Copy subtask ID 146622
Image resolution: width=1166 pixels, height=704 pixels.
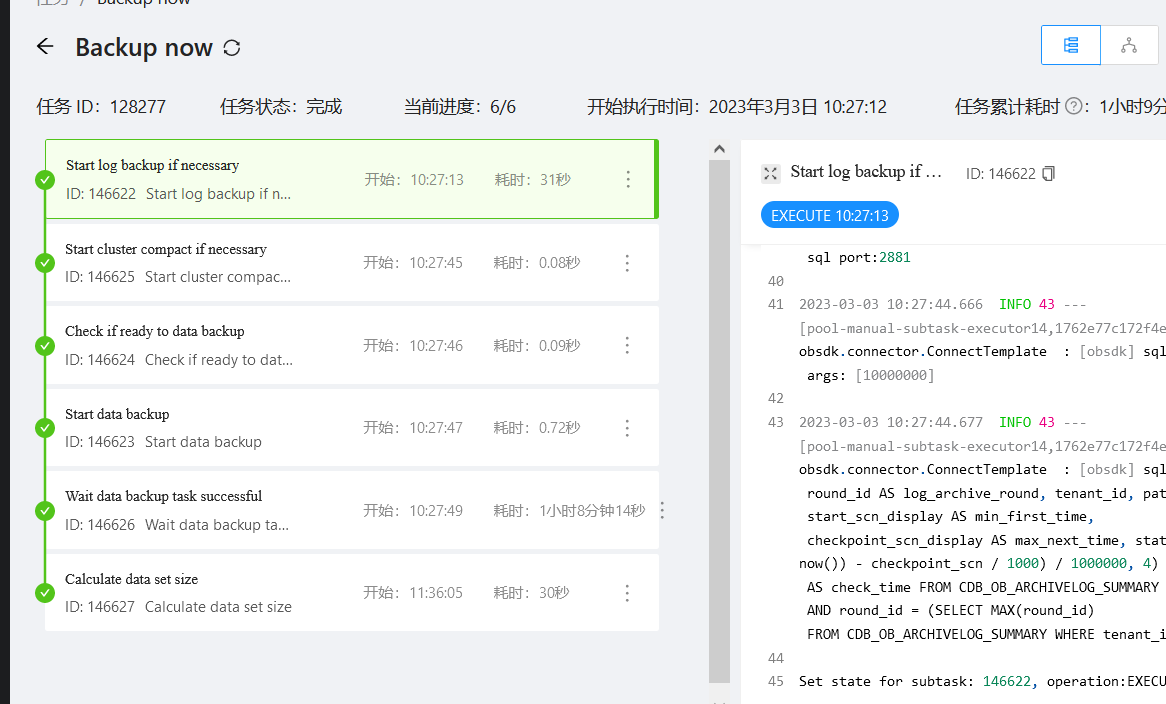pyautogui.click(x=1049, y=173)
